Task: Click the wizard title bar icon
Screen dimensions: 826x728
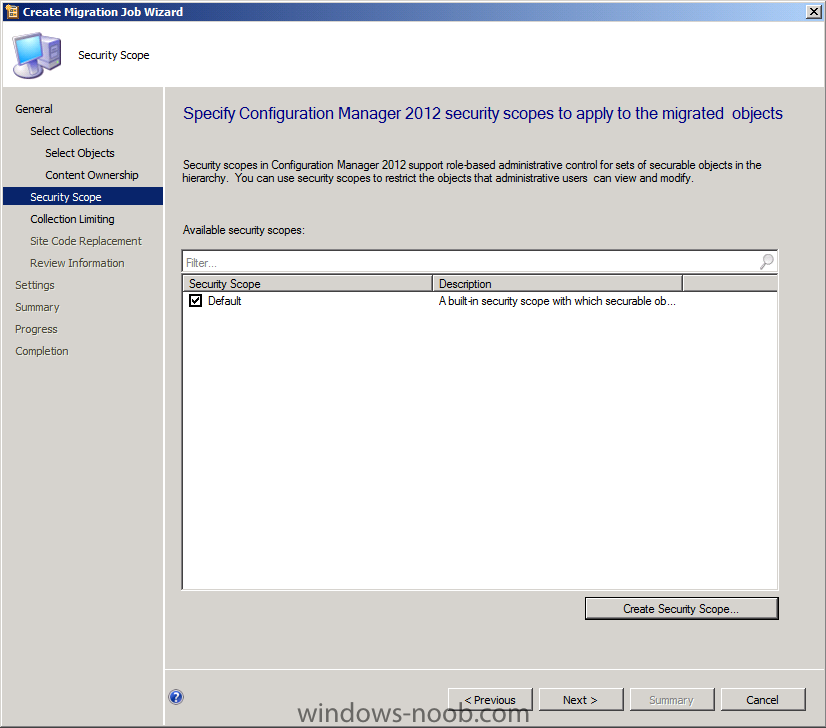Action: point(12,12)
